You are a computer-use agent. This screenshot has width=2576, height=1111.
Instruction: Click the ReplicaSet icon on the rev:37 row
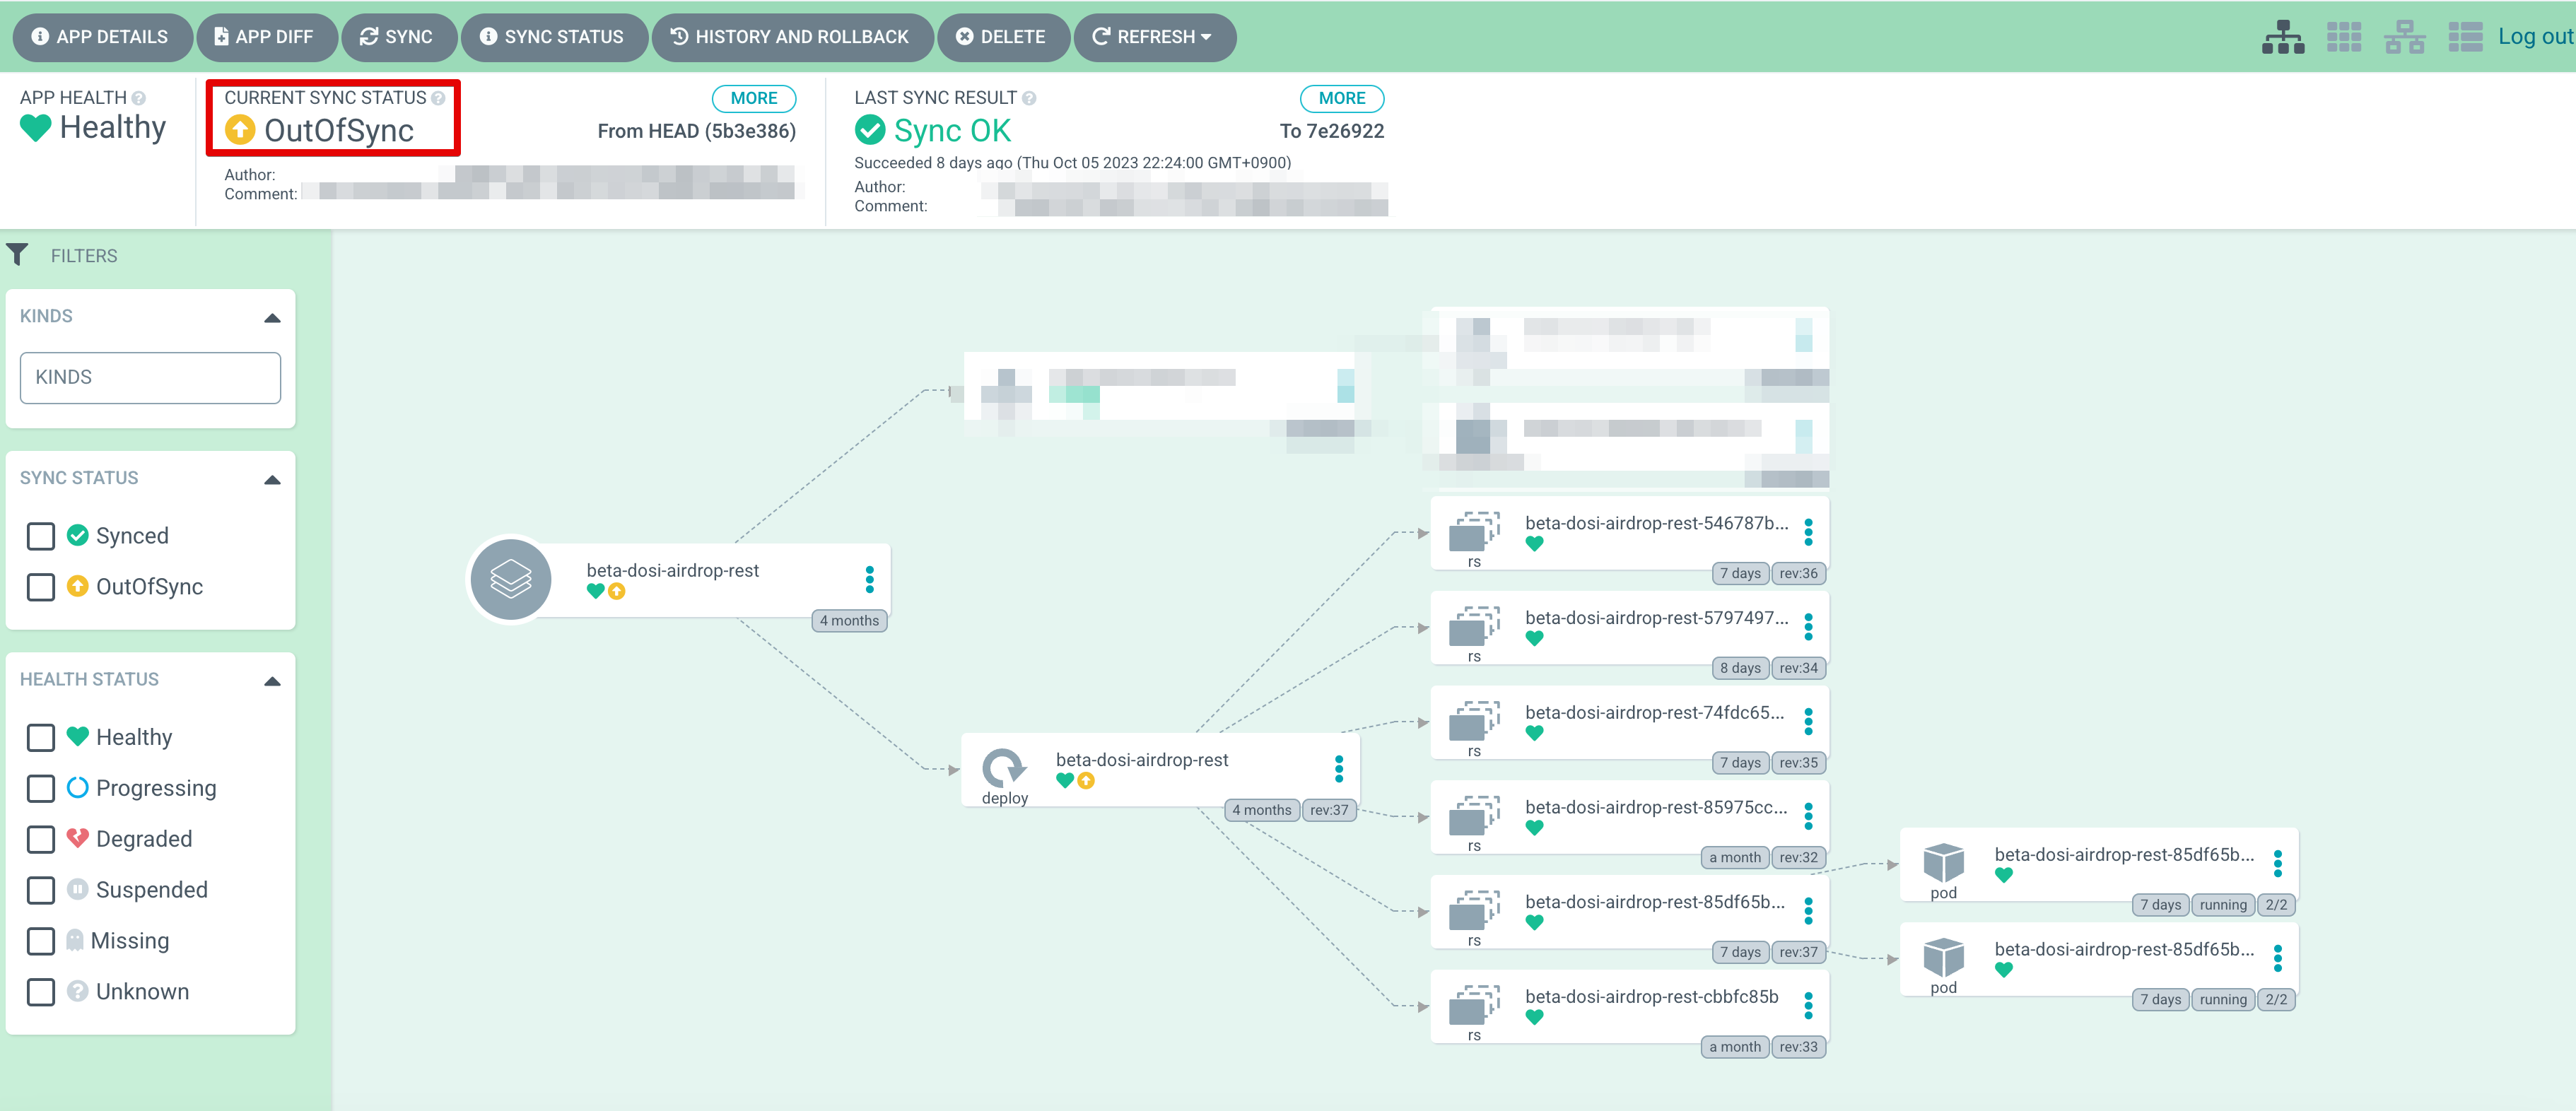[x=1474, y=910]
